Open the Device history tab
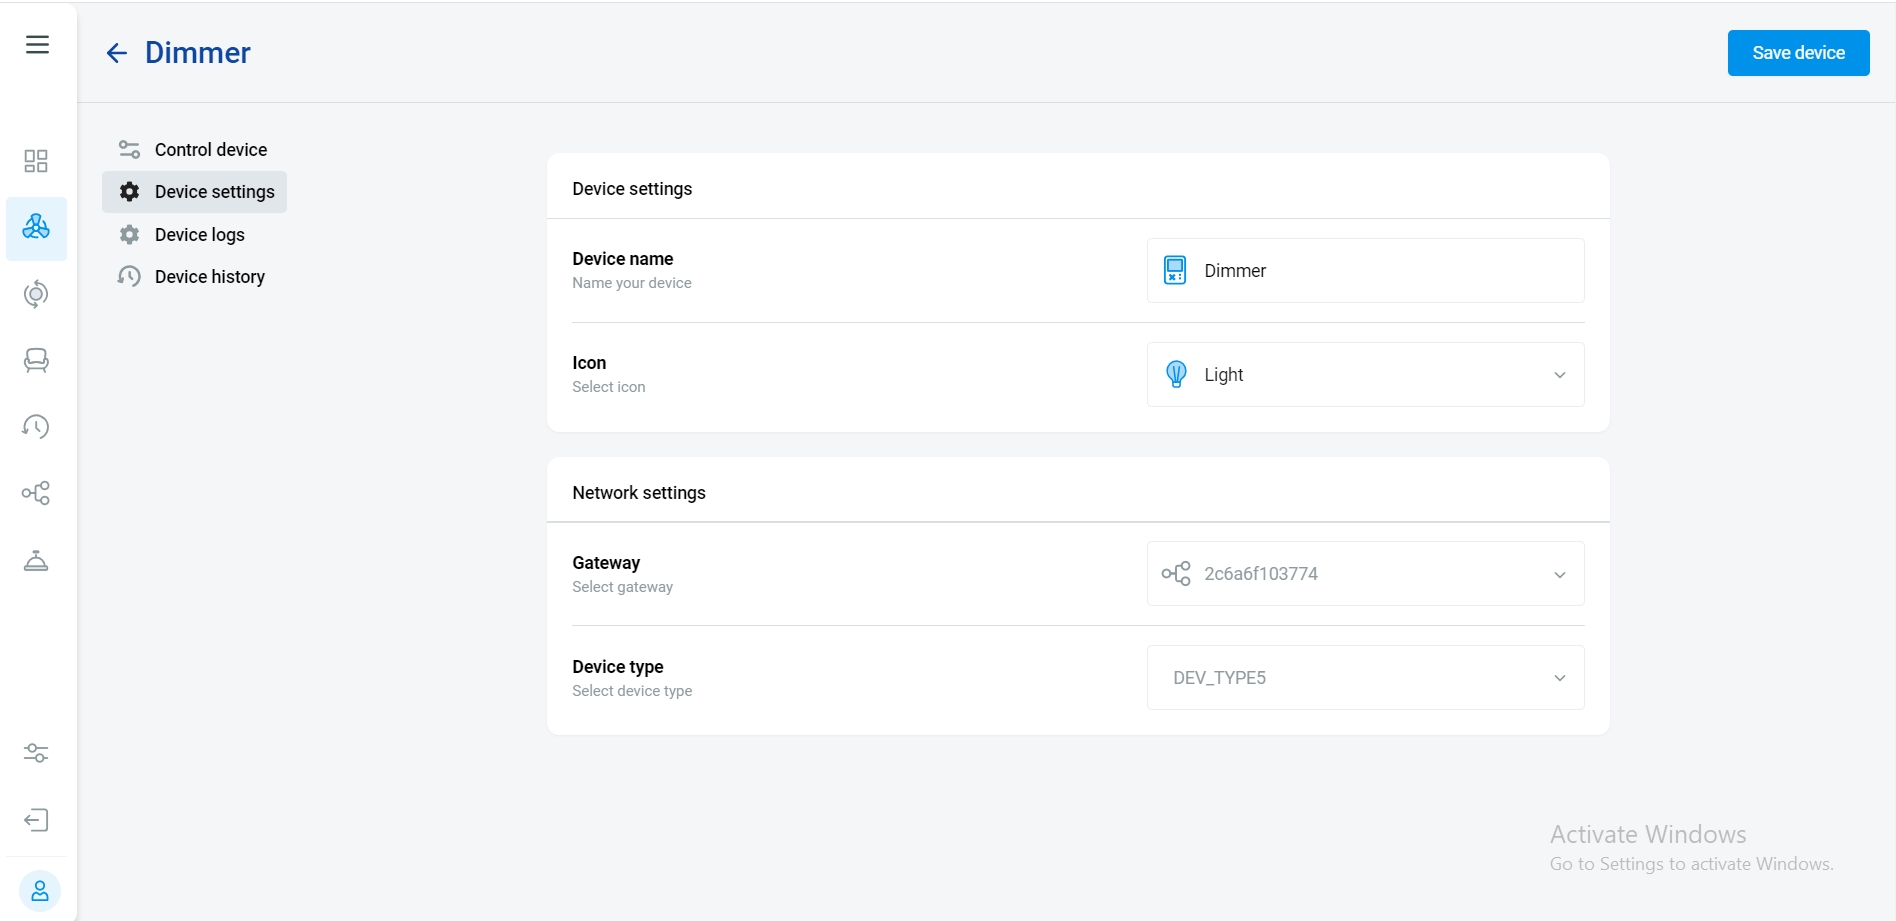This screenshot has height=921, width=1896. coord(194,276)
